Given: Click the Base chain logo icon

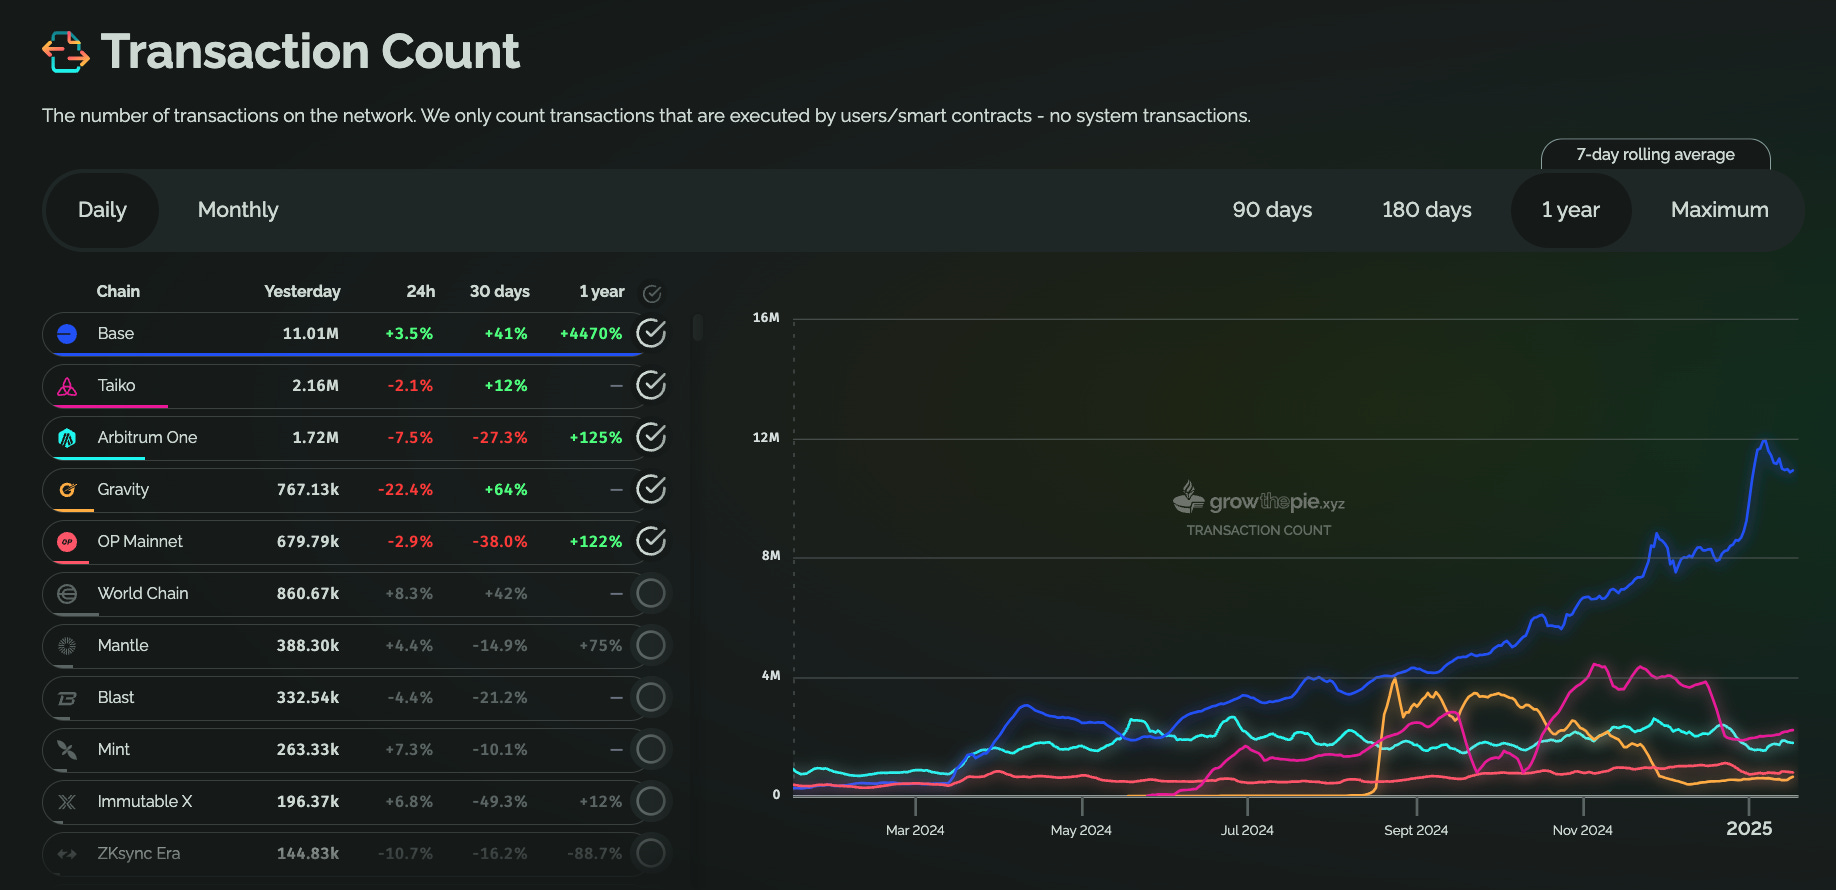Looking at the screenshot, I should [x=67, y=334].
